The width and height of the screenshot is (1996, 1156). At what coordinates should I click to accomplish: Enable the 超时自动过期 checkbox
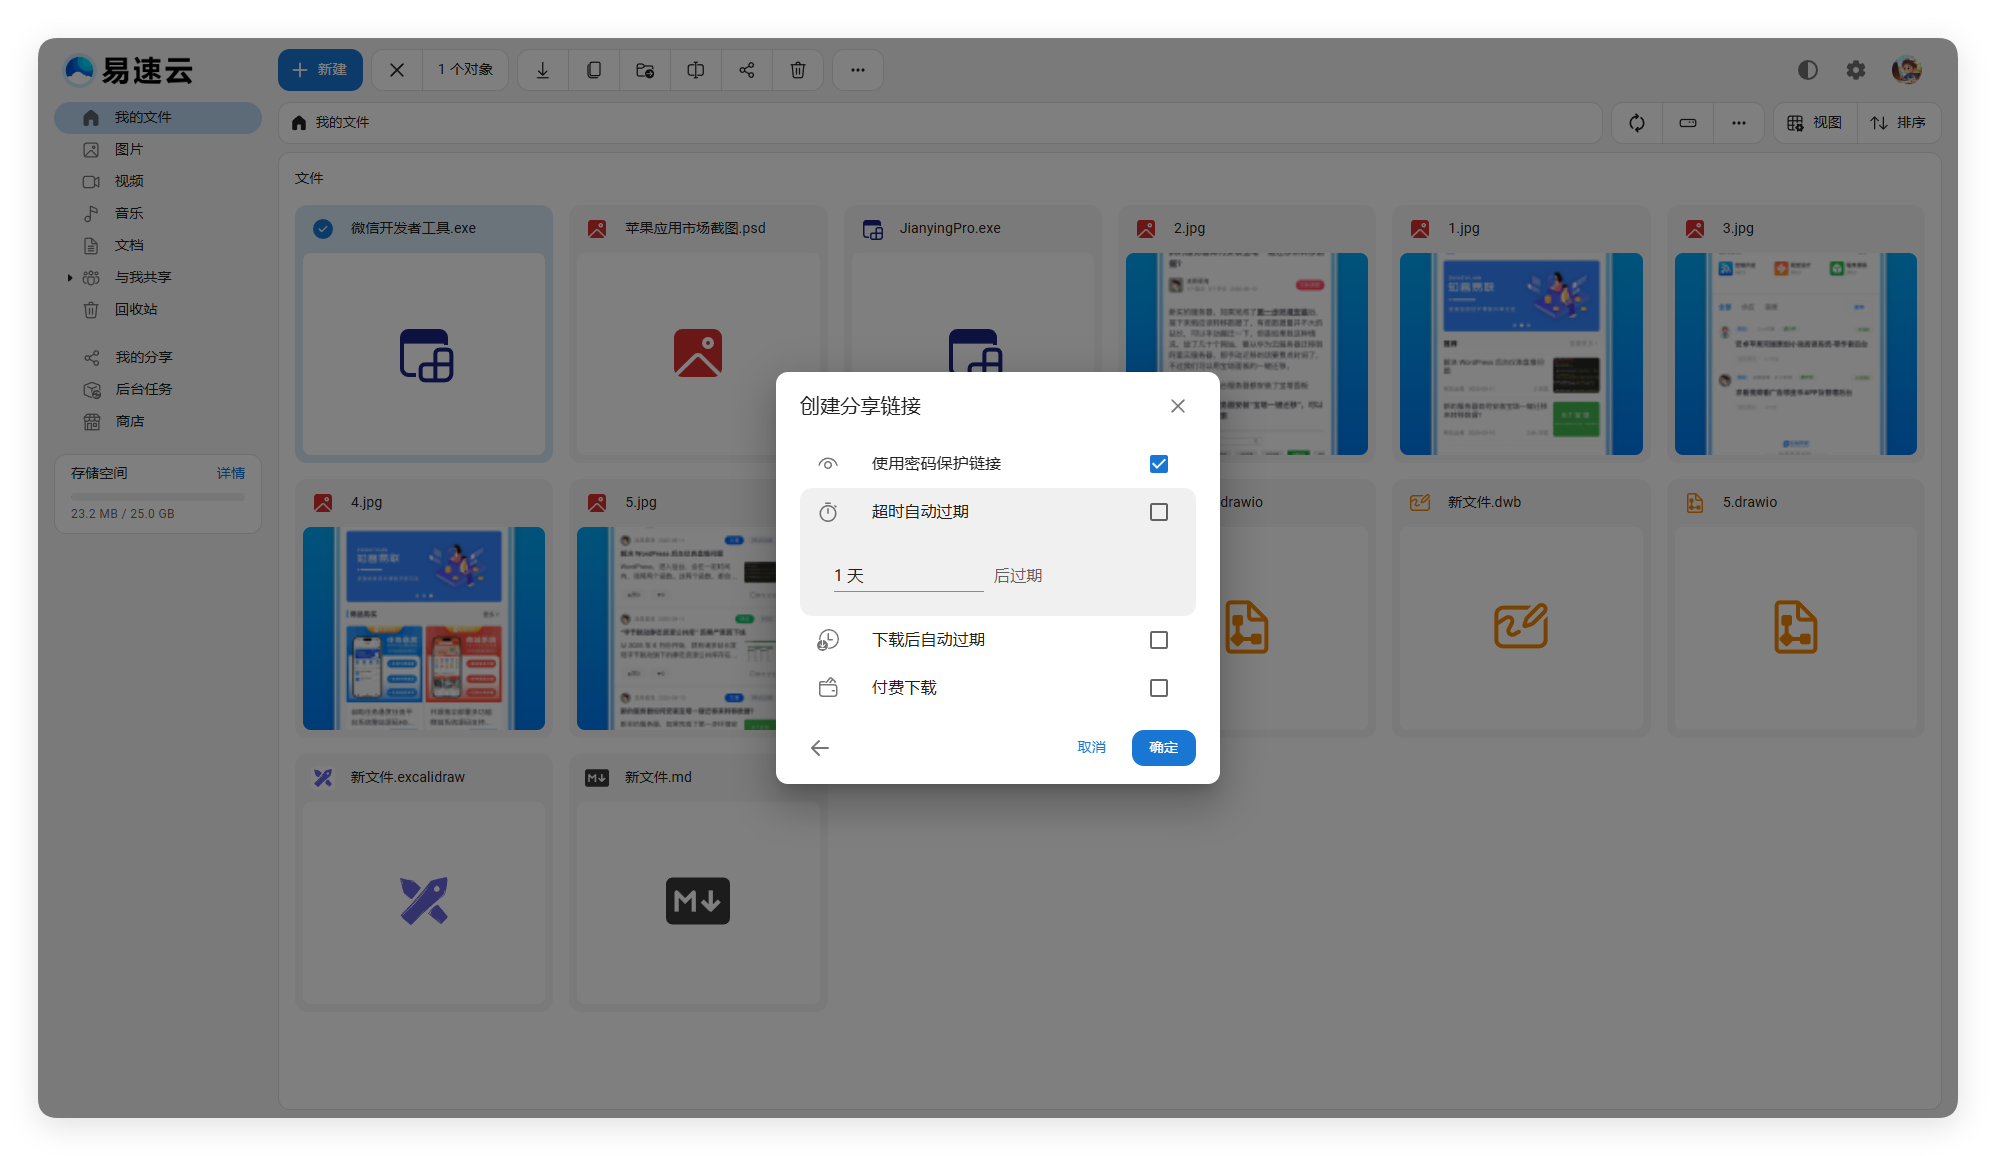1159,512
